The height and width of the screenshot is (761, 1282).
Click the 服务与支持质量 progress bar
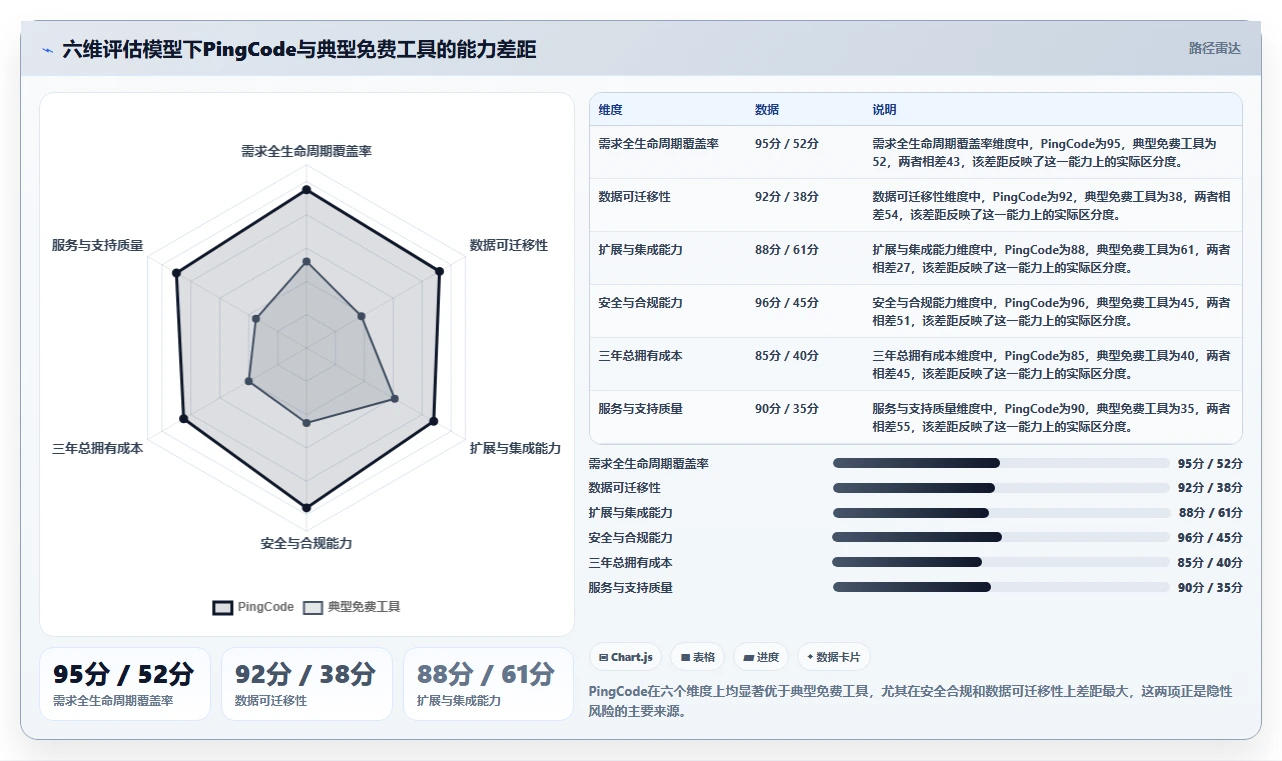point(1001,587)
